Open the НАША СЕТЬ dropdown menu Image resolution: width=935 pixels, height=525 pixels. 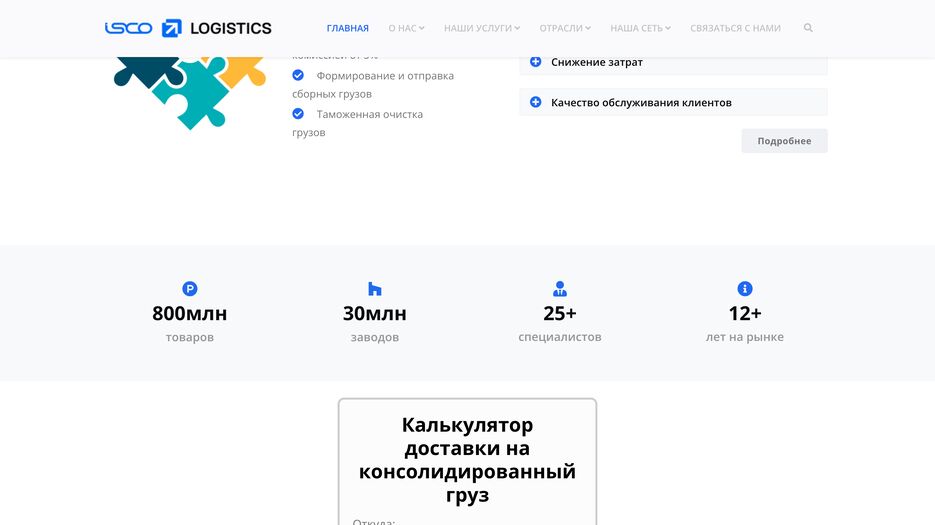[640, 28]
